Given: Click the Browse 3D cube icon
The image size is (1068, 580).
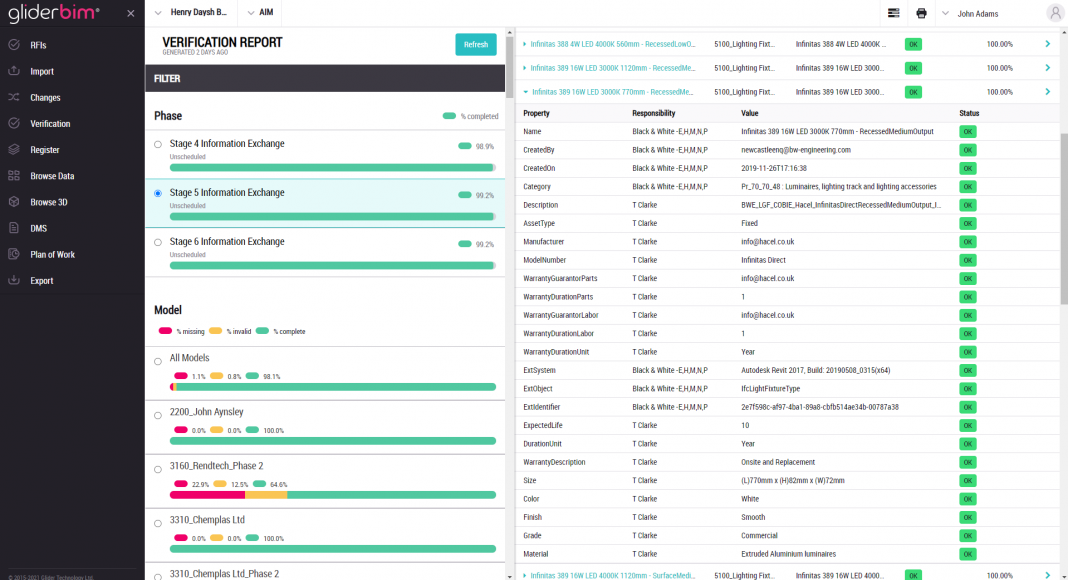Looking at the screenshot, I should 14,202.
